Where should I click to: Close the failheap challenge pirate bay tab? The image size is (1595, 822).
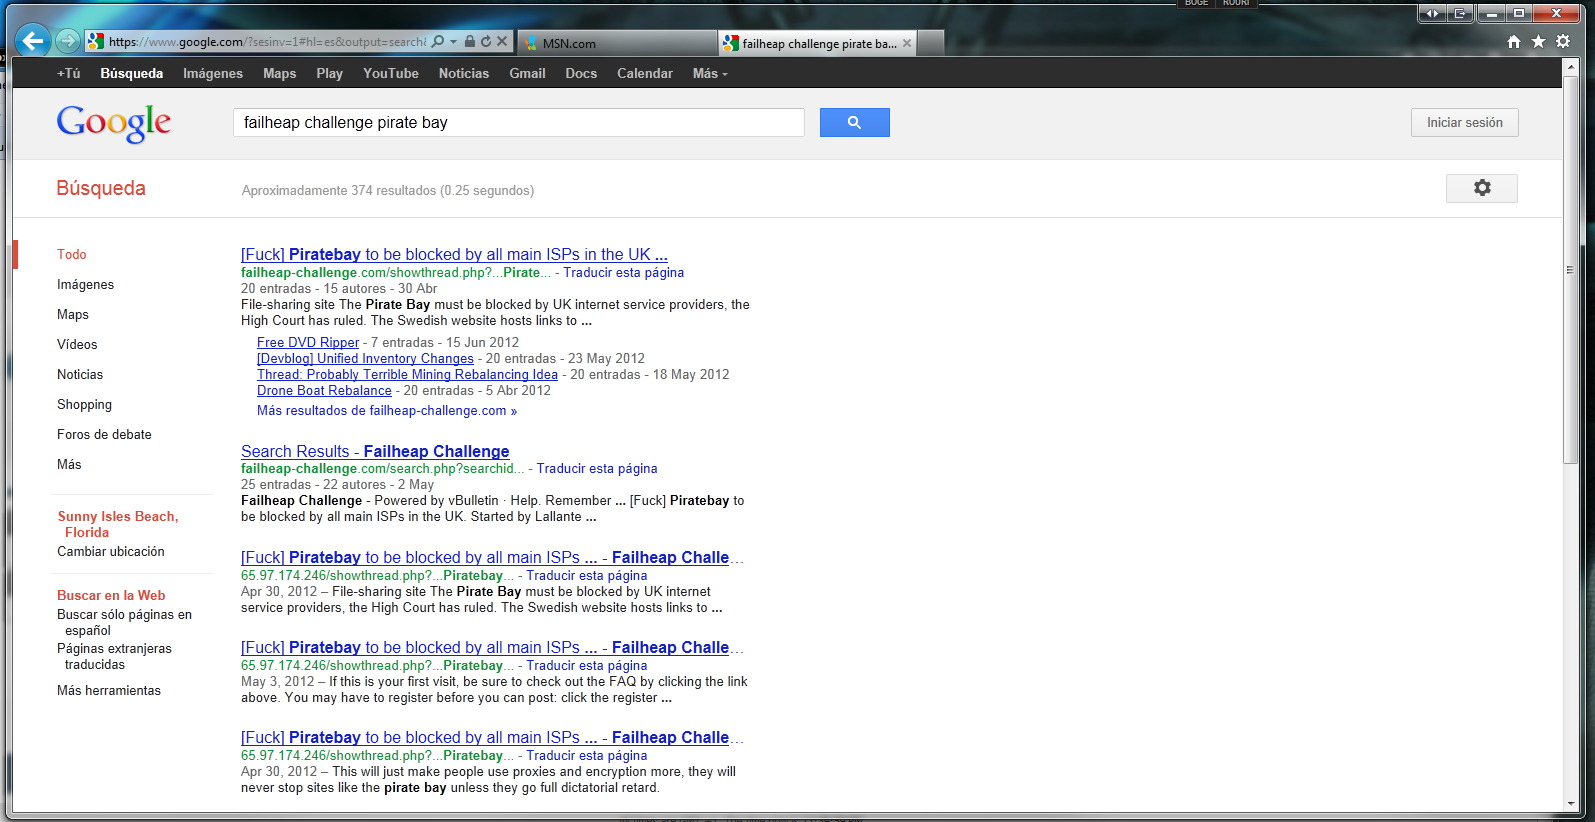coord(907,43)
